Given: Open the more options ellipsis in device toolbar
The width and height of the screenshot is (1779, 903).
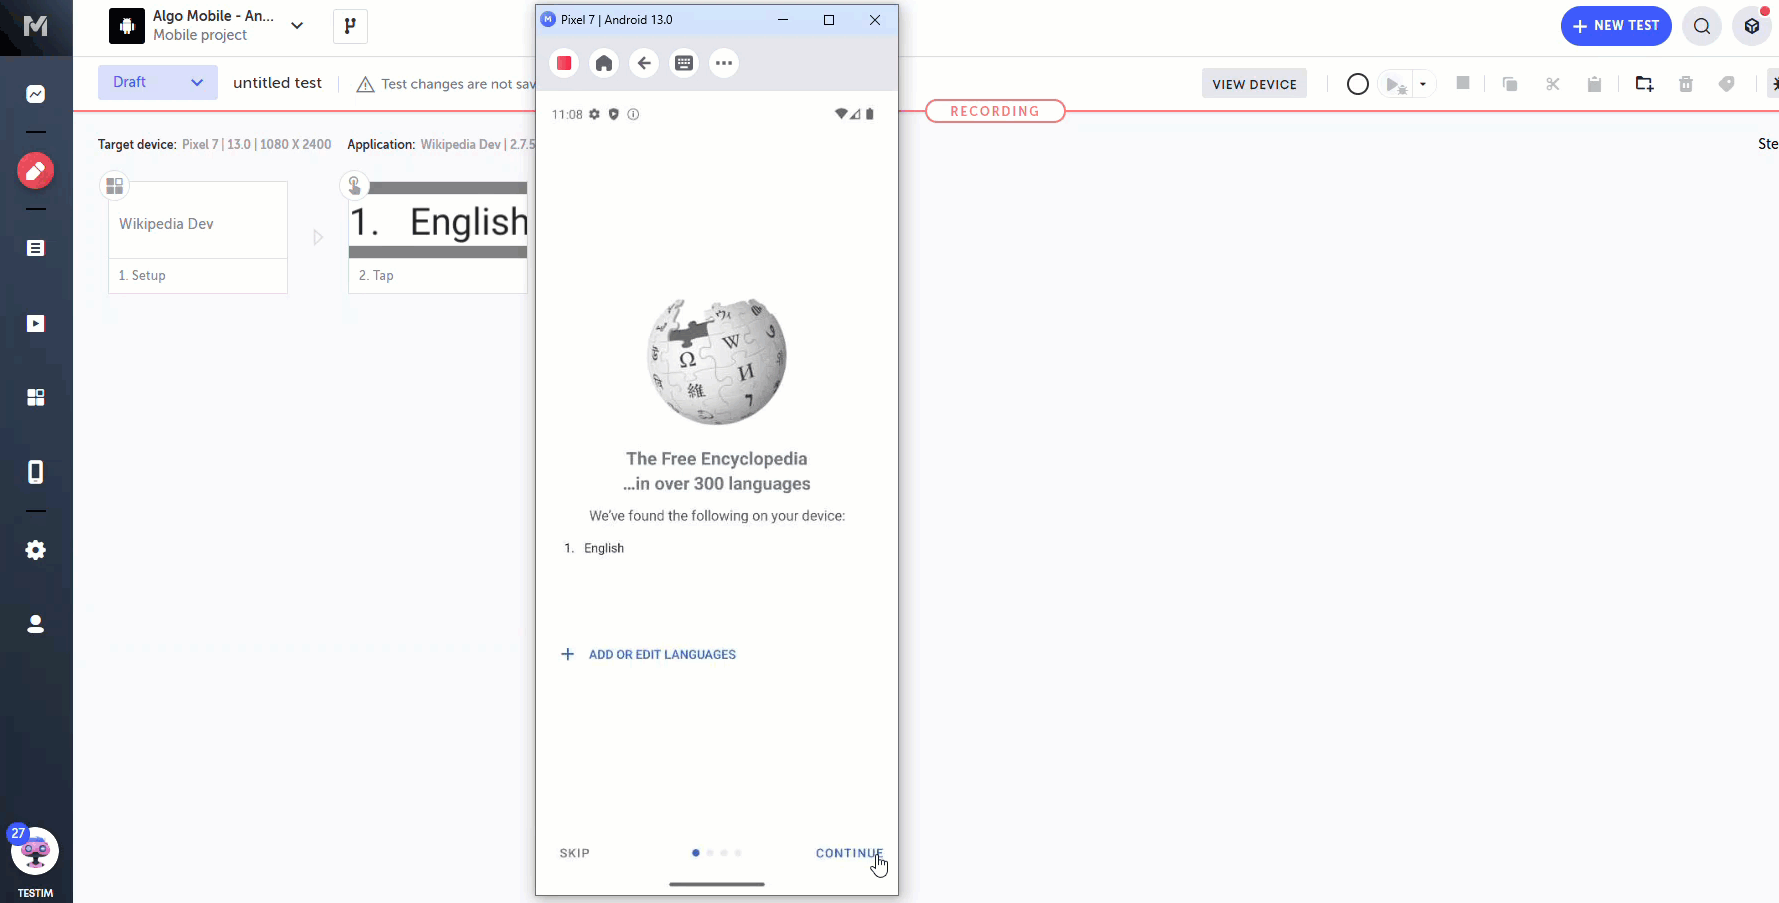Looking at the screenshot, I should tap(724, 63).
